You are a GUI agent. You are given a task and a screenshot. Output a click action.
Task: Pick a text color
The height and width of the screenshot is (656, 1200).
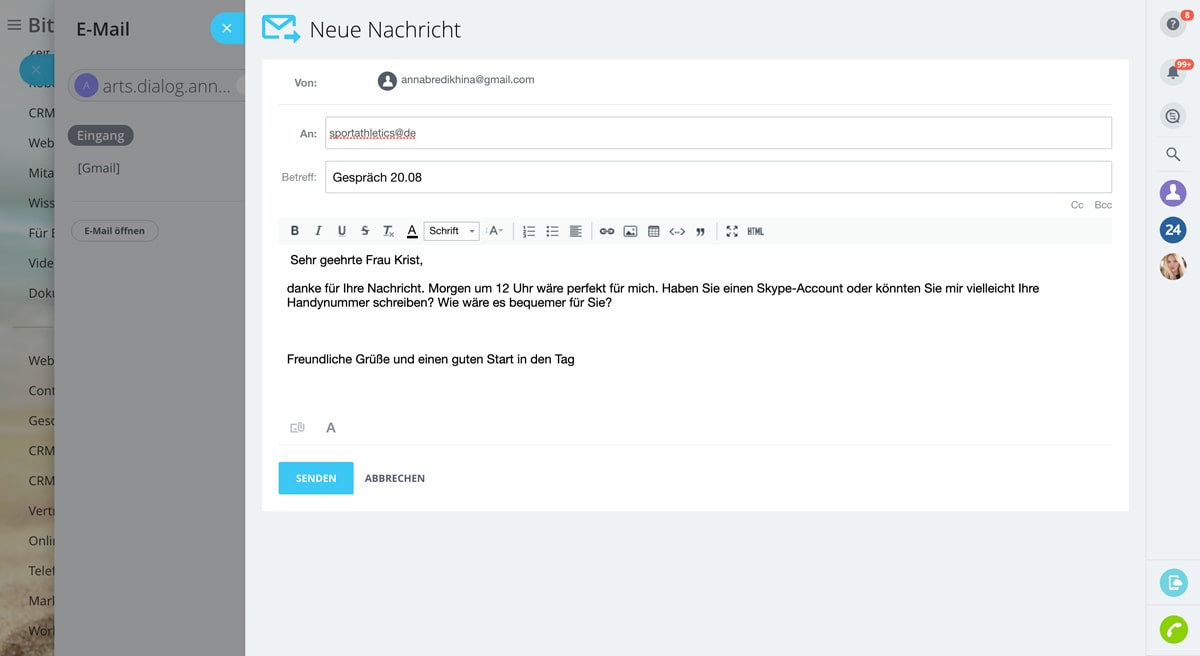click(412, 231)
